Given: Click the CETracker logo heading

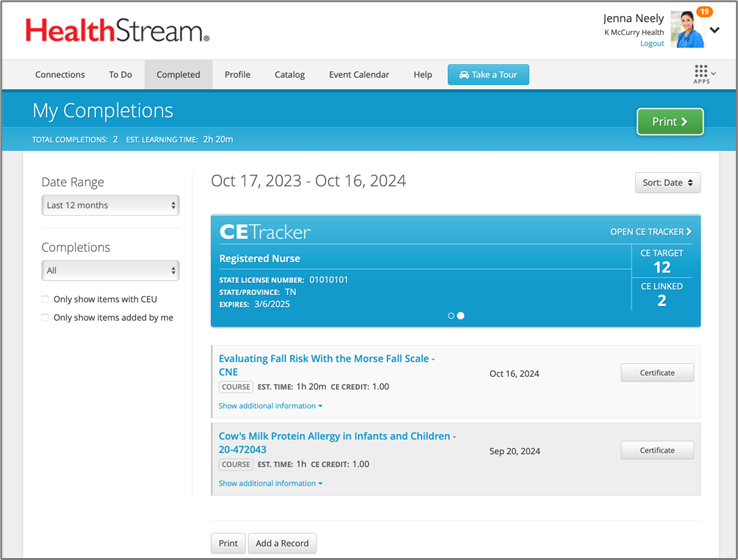Looking at the screenshot, I should pos(265,232).
